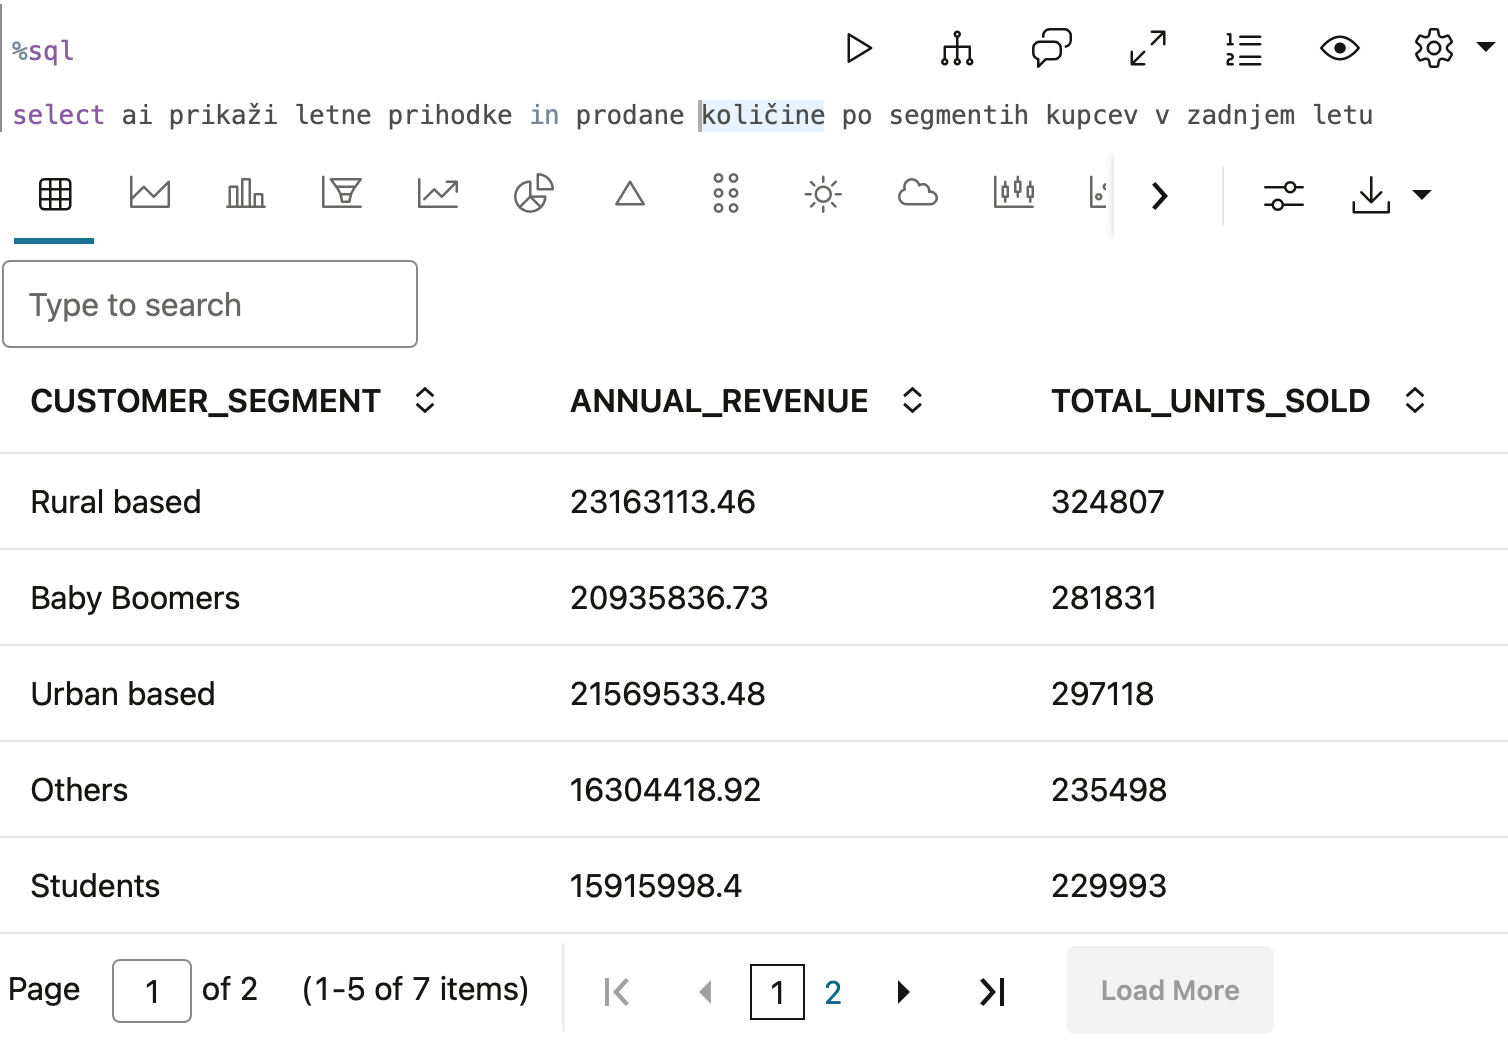
Task: Click units sold value 281831
Action: [x=1104, y=597]
